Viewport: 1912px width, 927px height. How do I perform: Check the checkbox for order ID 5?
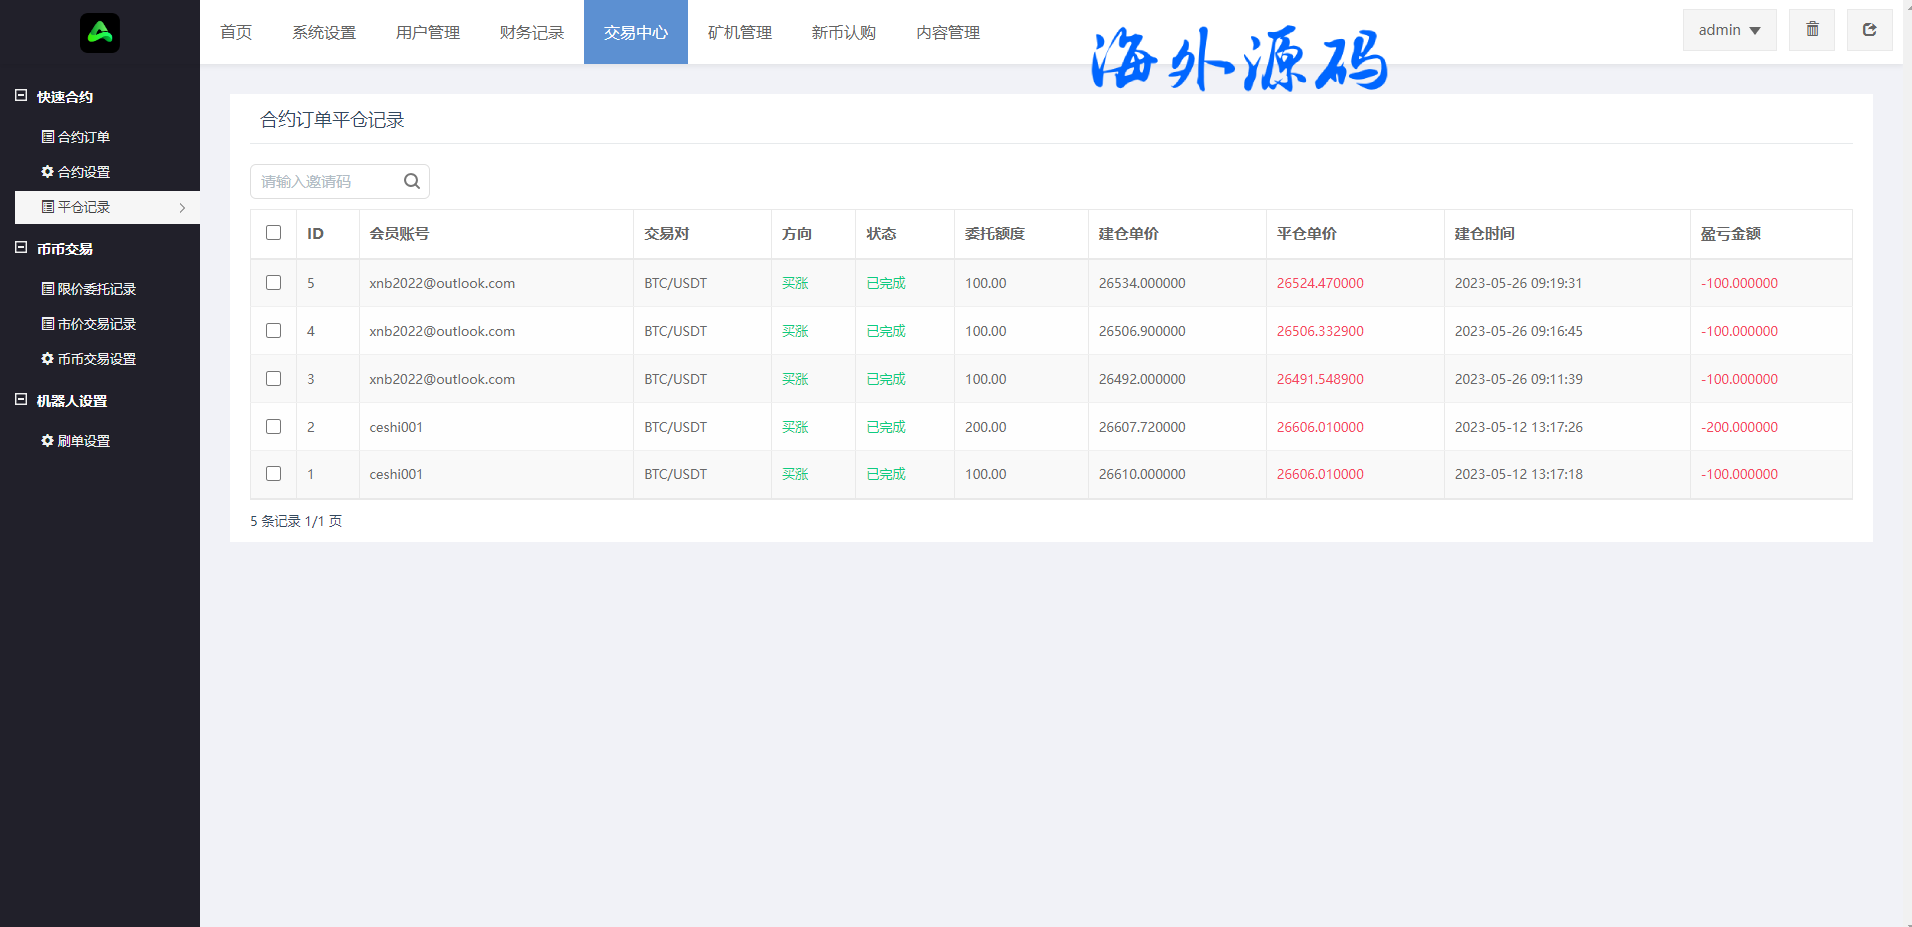(x=273, y=283)
